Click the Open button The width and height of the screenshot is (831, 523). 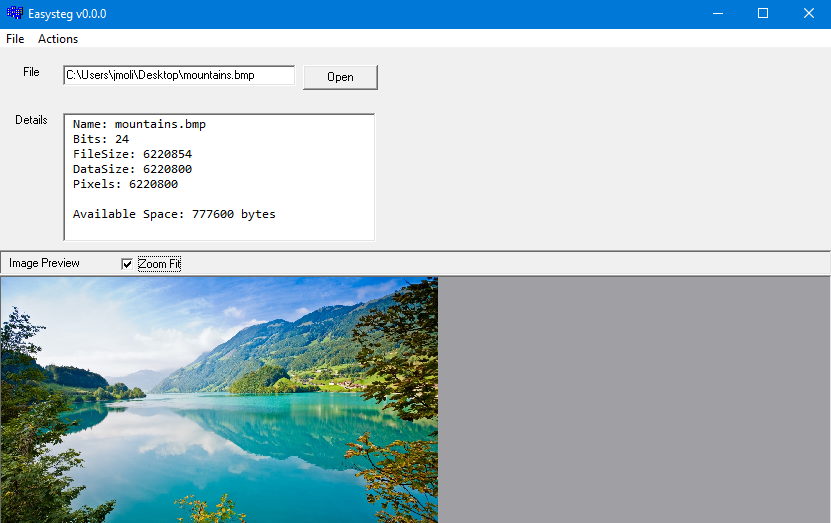[340, 77]
